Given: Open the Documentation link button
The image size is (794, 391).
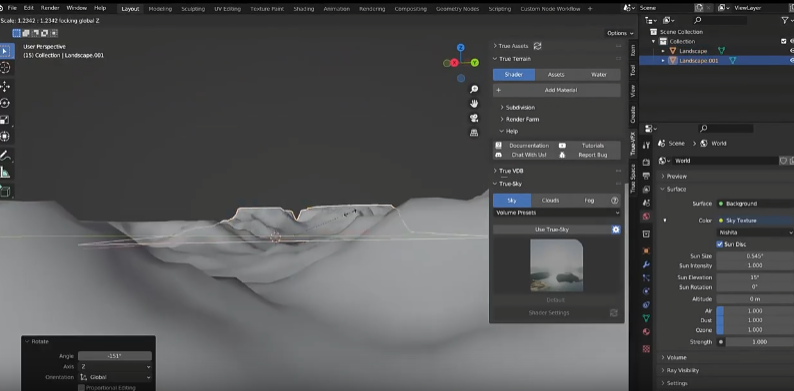Looking at the screenshot, I should [x=525, y=146].
